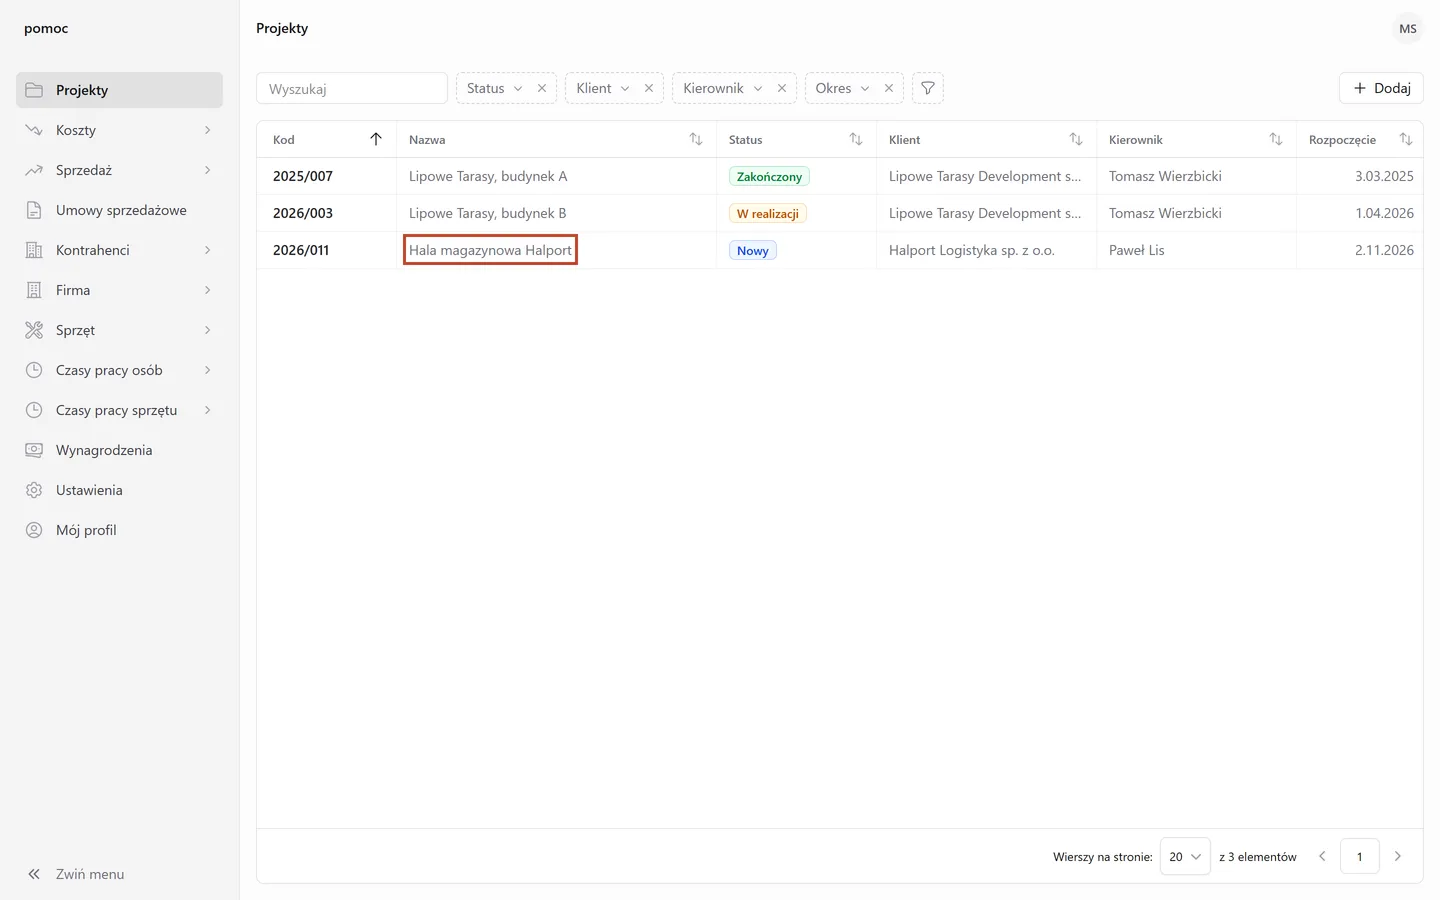This screenshot has width=1440, height=900.
Task: Sort by Rozpoczęcie column arrows
Action: (x=1406, y=139)
